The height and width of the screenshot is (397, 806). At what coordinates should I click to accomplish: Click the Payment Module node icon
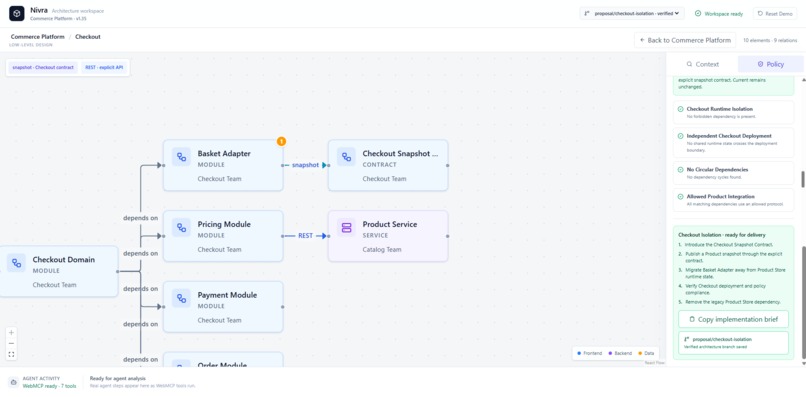click(181, 298)
